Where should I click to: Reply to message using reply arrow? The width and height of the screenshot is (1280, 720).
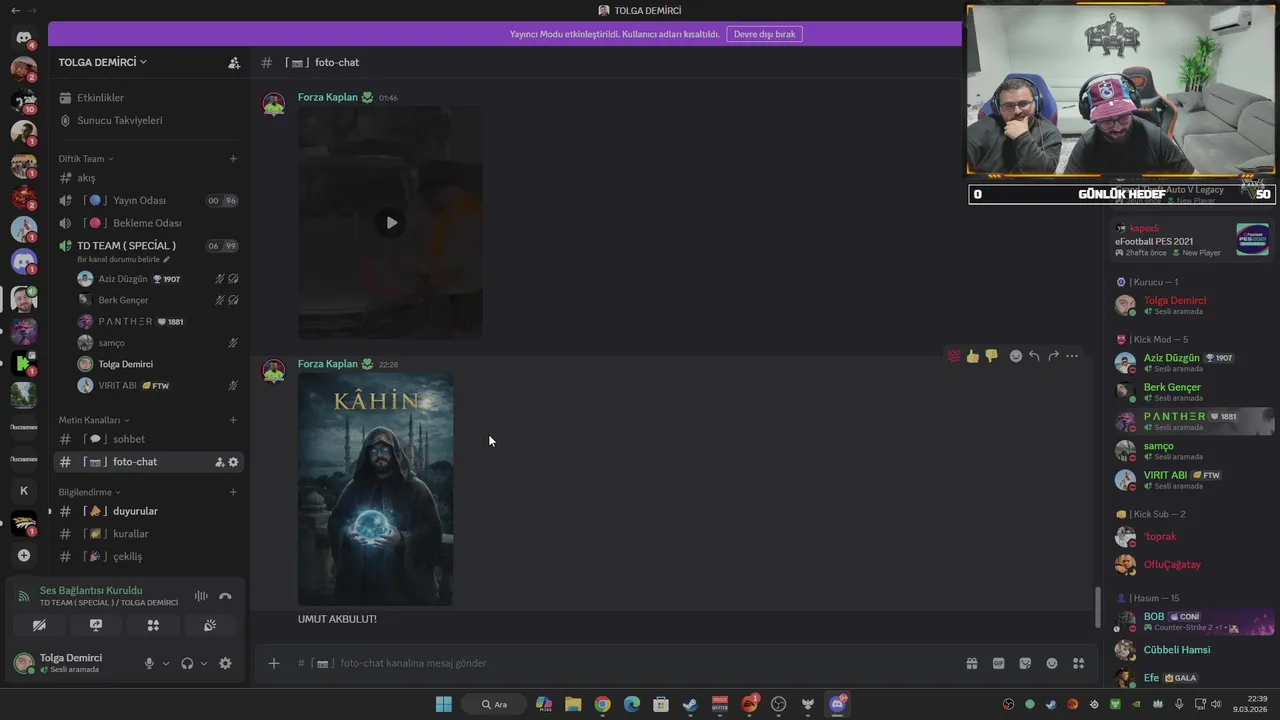(x=1034, y=356)
